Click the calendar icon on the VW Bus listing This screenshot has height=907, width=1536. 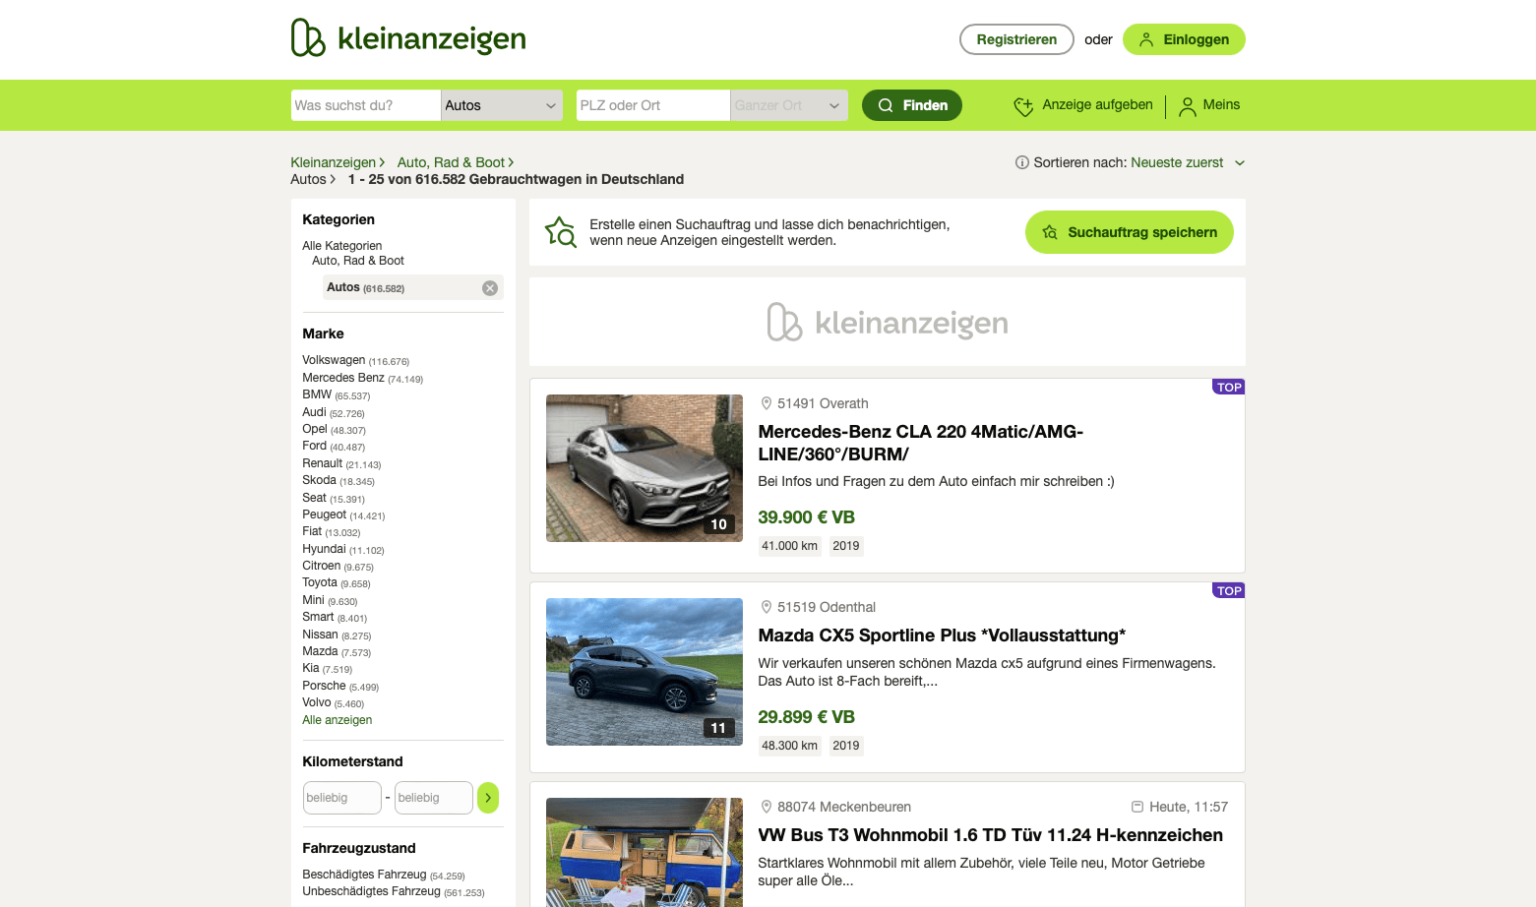(1137, 806)
